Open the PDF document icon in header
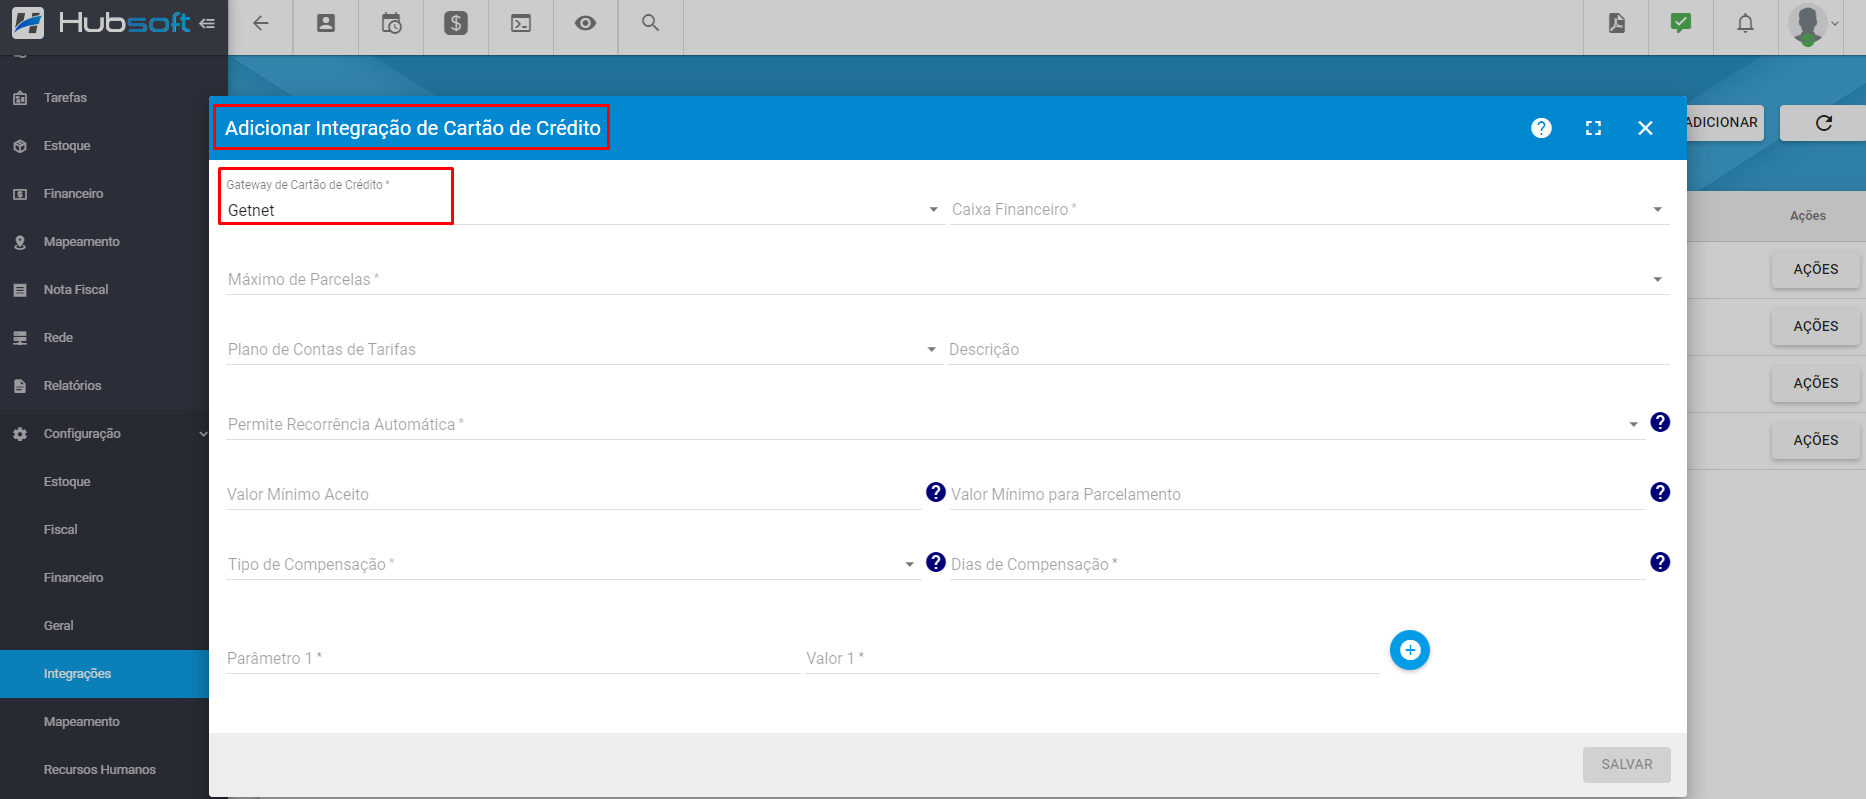Image resolution: width=1866 pixels, height=799 pixels. click(x=1617, y=23)
